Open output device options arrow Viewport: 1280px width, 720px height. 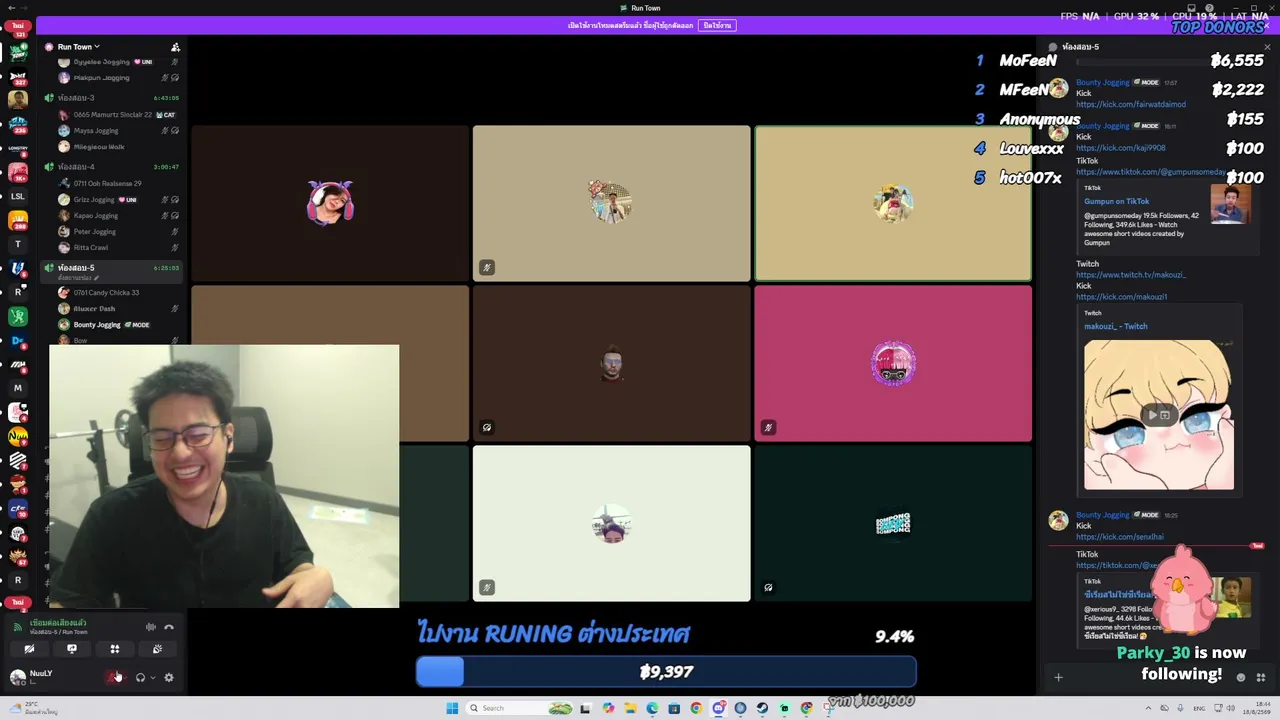[x=153, y=677]
